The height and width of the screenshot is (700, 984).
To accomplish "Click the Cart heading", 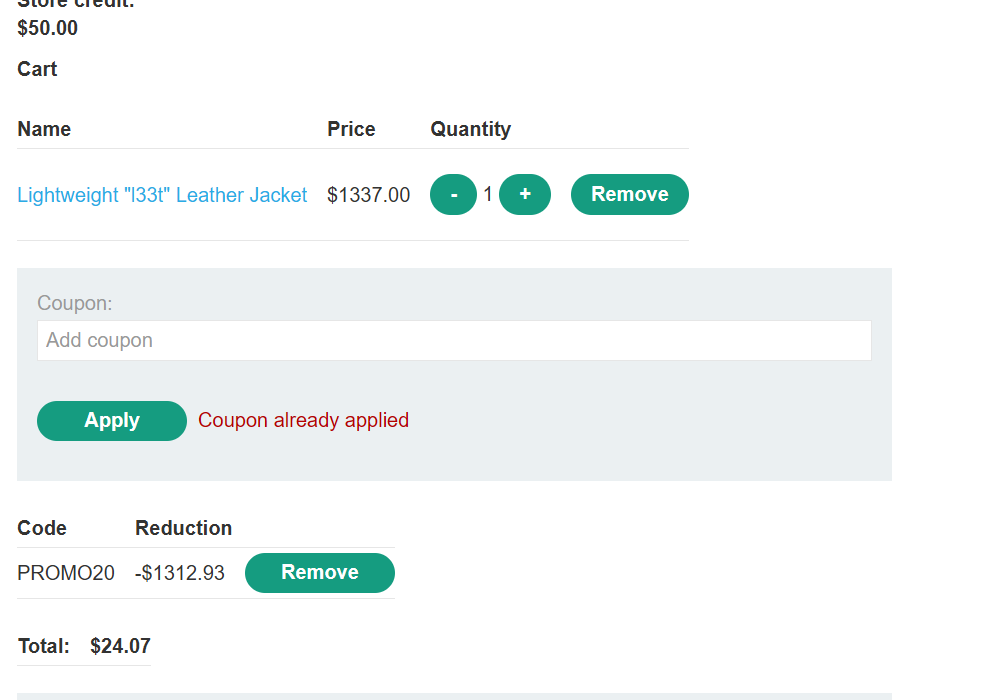I will pos(37,69).
